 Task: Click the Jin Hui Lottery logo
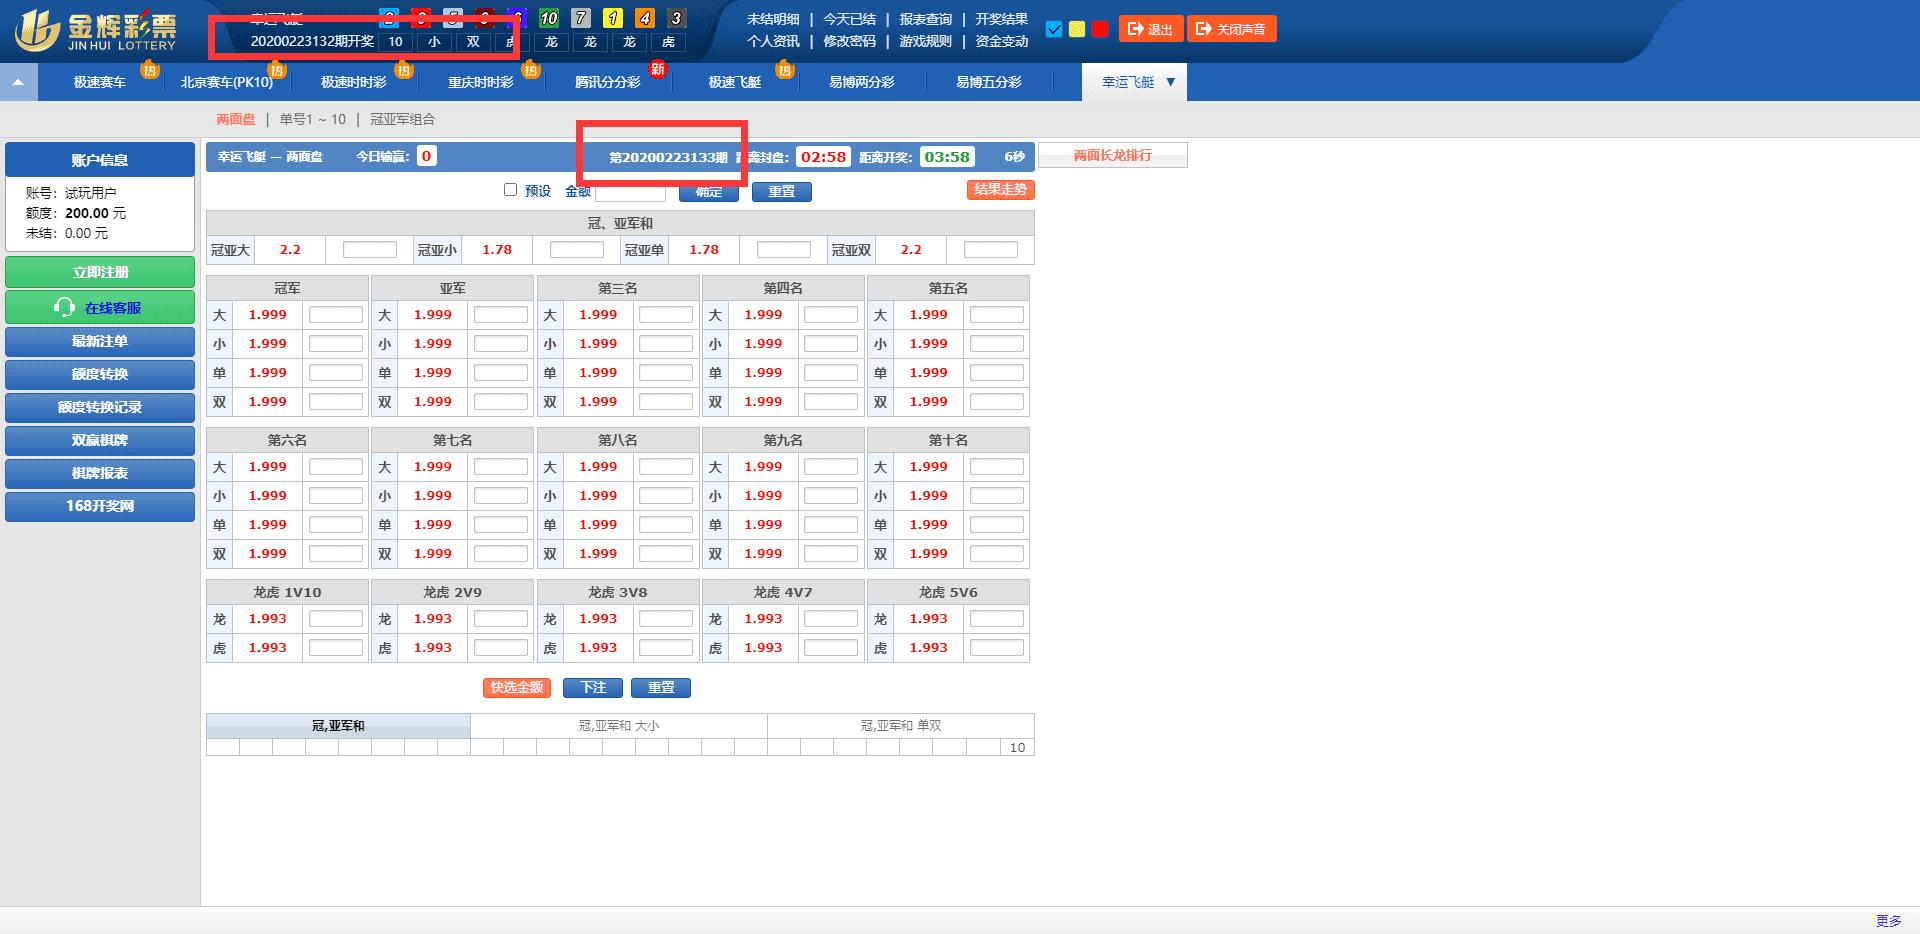point(96,30)
